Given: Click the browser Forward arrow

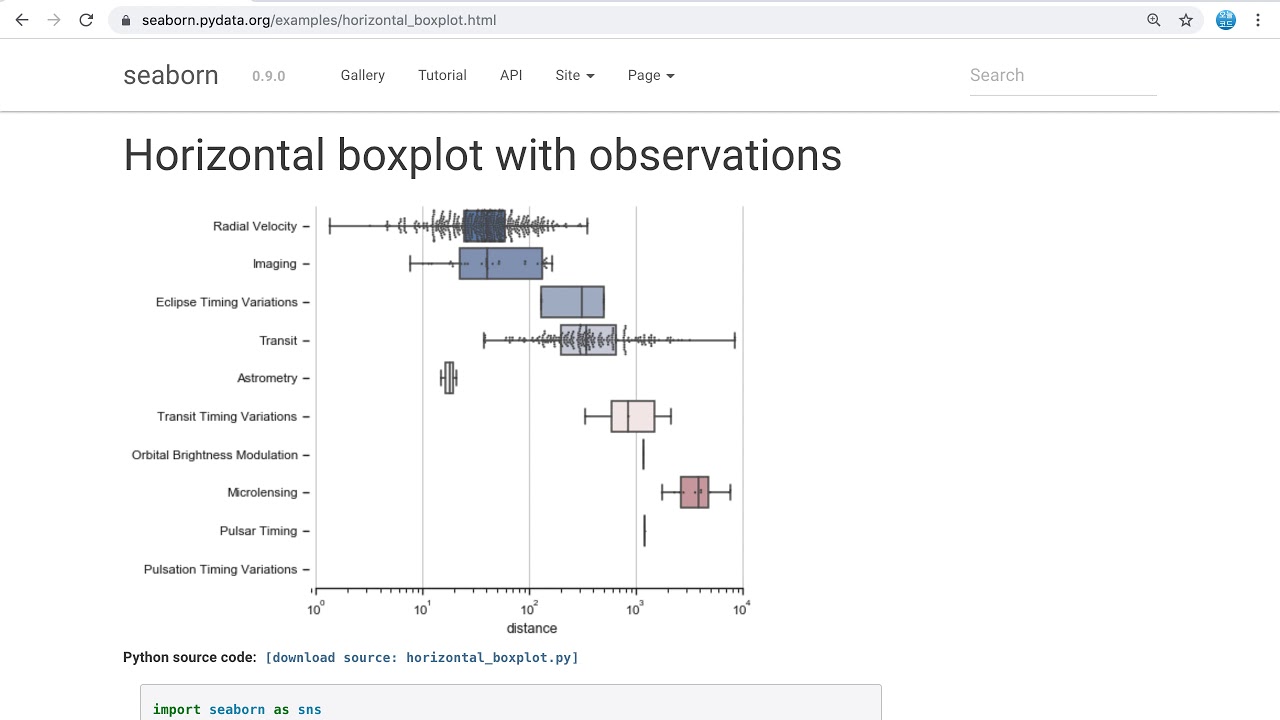Looking at the screenshot, I should click(x=54, y=20).
